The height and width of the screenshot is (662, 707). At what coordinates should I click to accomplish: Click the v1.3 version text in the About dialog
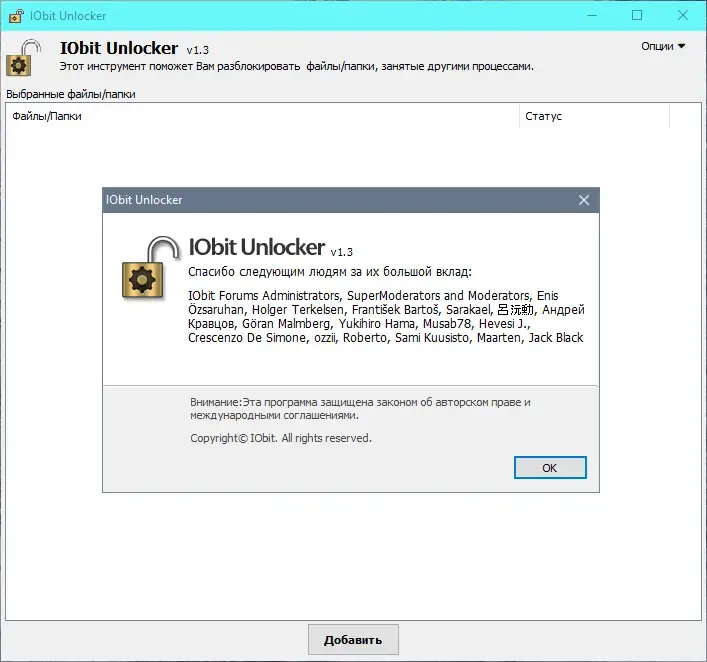(341, 252)
